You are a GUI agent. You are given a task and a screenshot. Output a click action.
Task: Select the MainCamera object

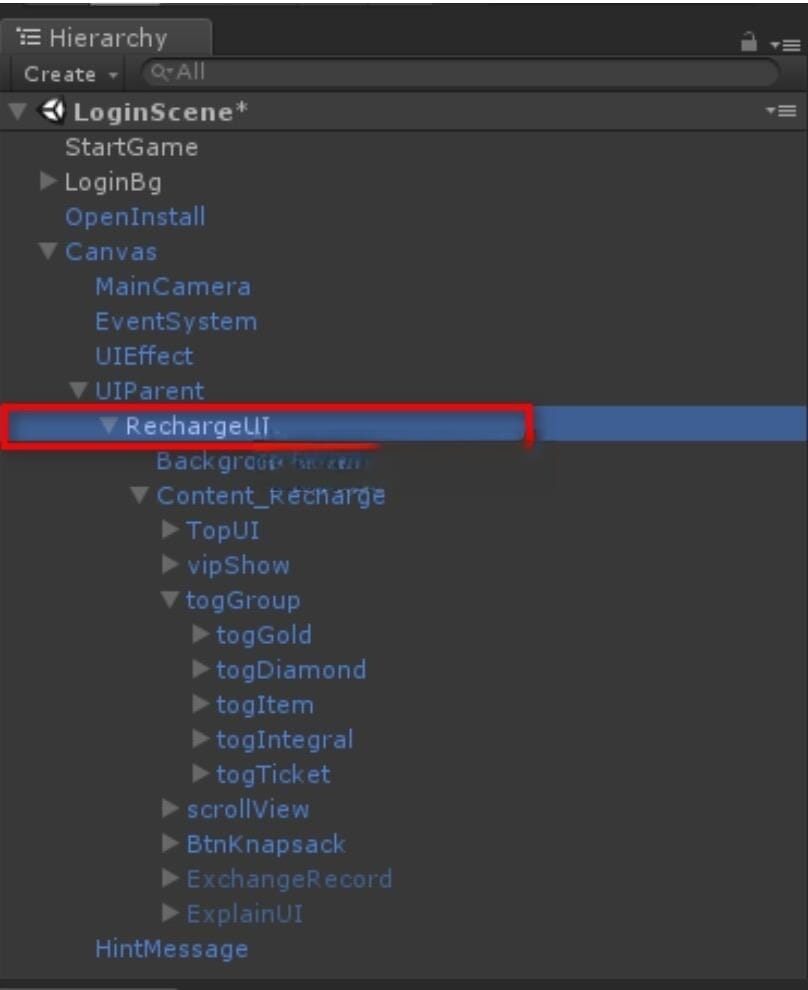tap(172, 287)
